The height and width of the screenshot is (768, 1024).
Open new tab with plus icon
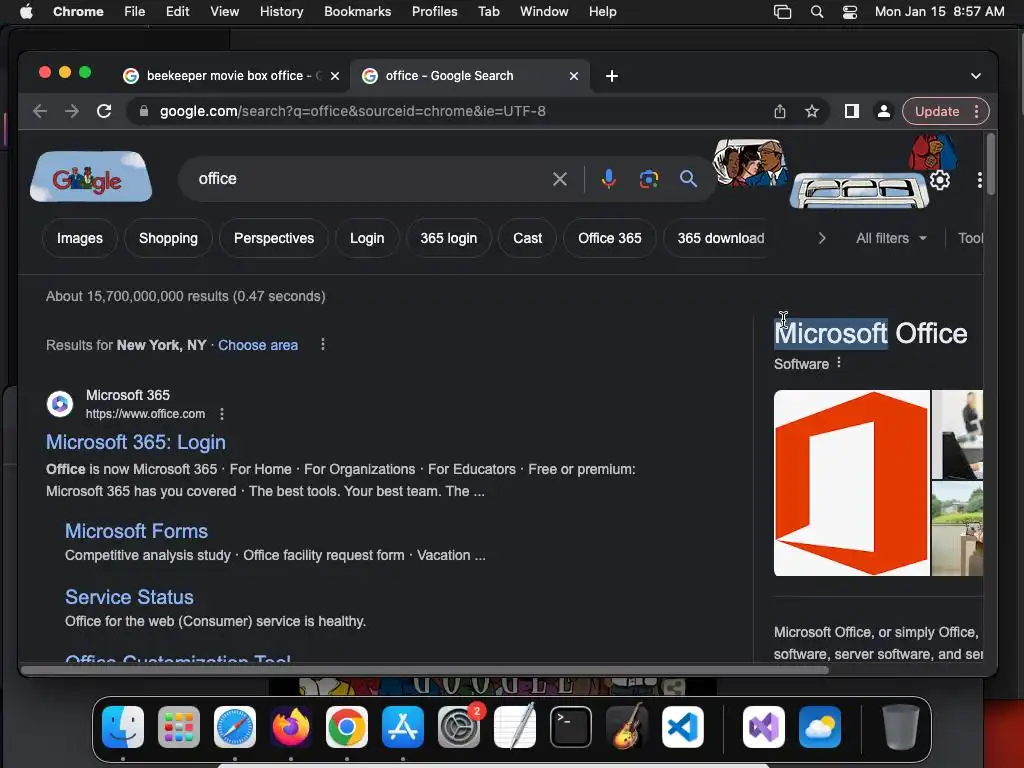[x=612, y=76]
